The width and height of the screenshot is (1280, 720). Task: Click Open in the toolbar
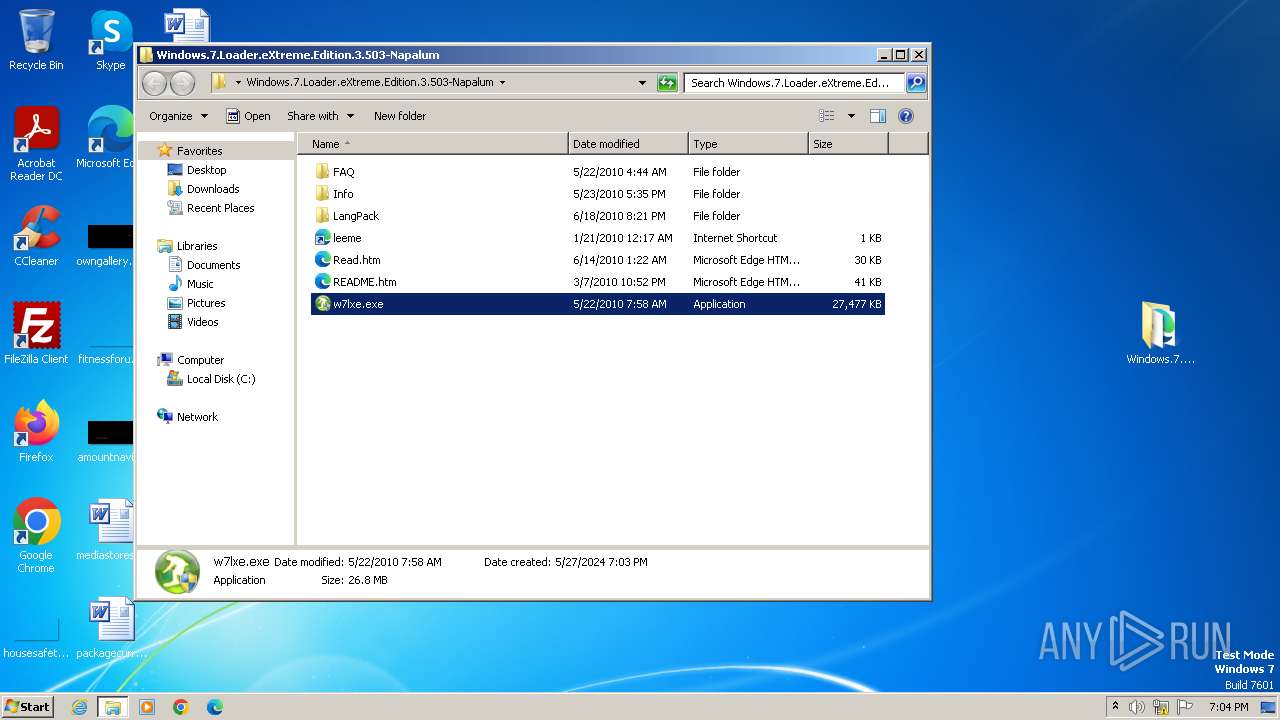pos(248,116)
